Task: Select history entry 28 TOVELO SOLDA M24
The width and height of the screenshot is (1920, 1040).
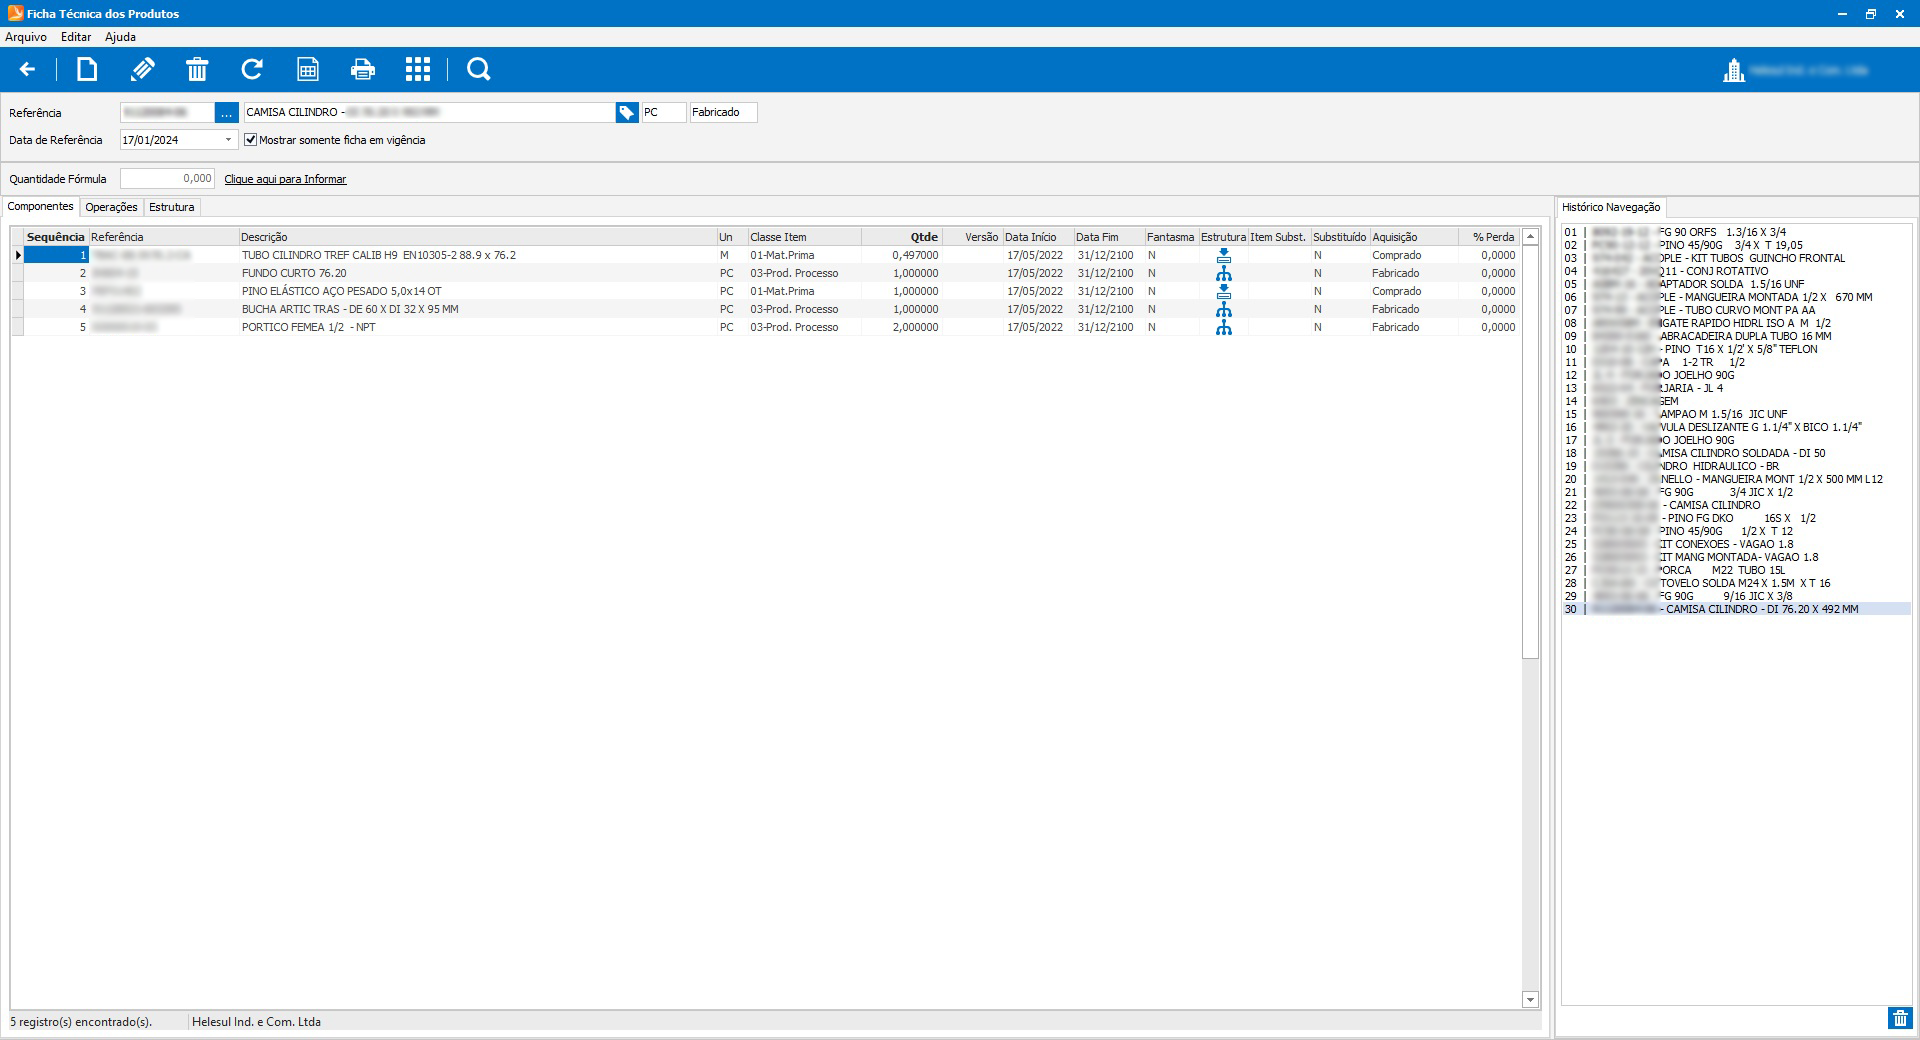Action: [1736, 583]
